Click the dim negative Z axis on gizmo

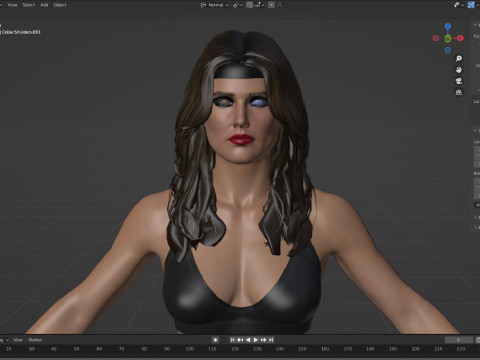pyautogui.click(x=448, y=50)
